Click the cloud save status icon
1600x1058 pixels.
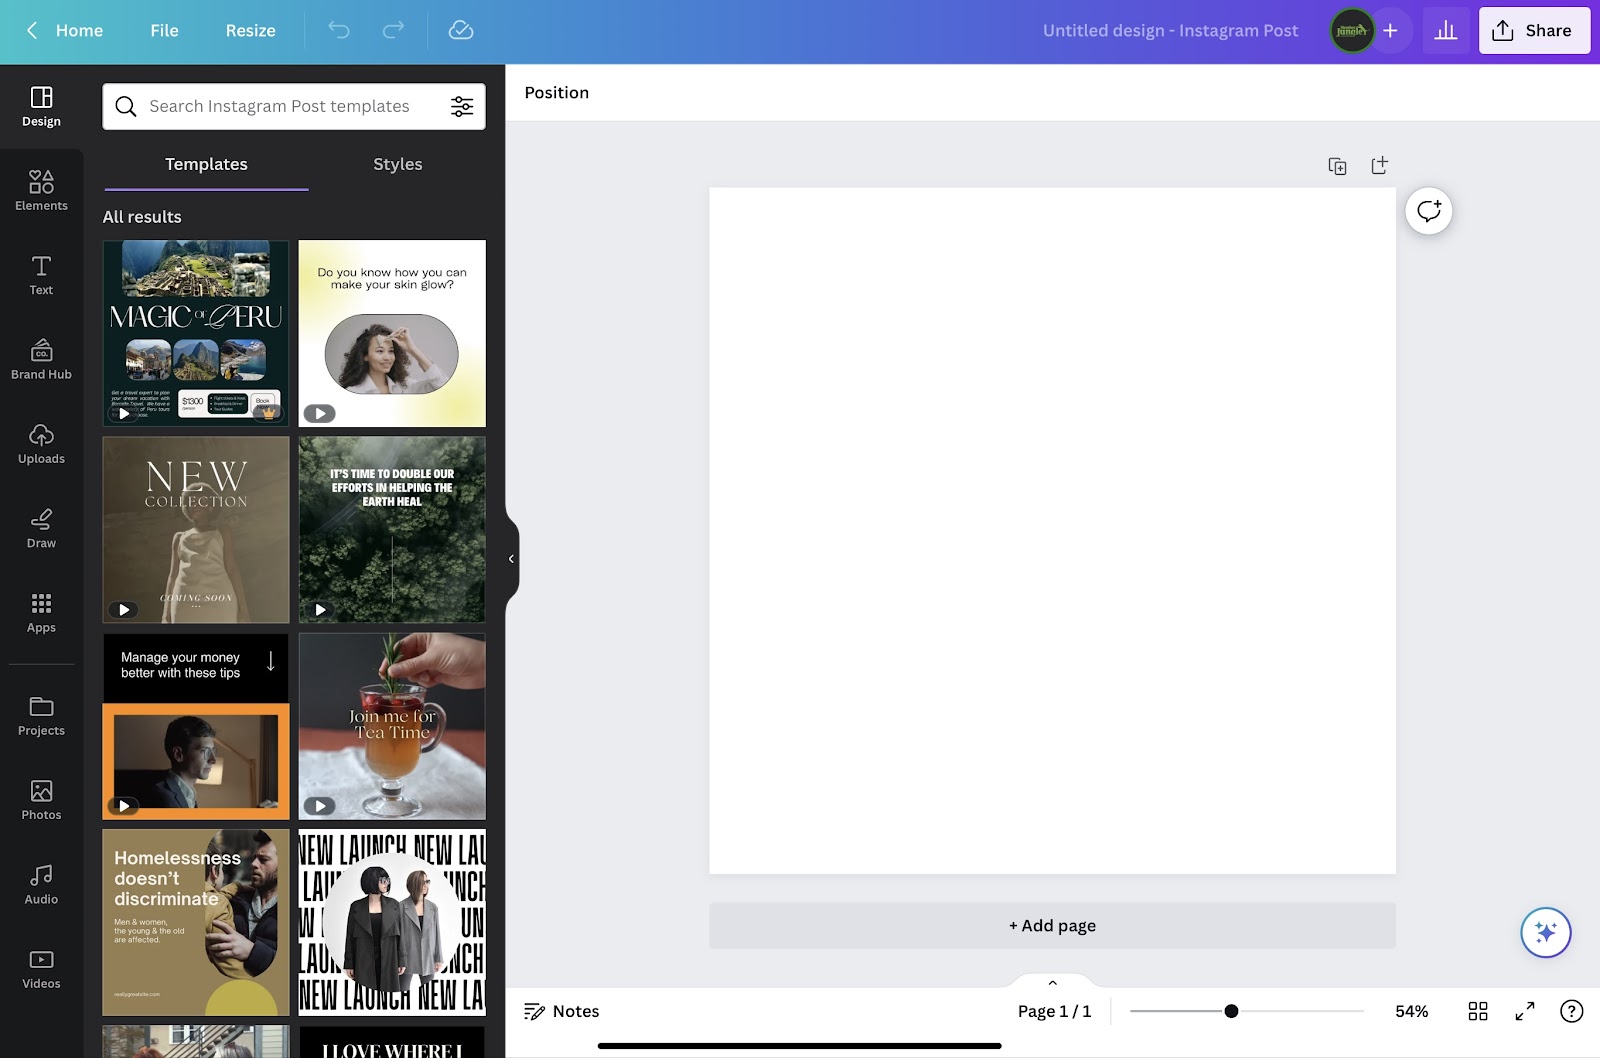click(x=461, y=30)
